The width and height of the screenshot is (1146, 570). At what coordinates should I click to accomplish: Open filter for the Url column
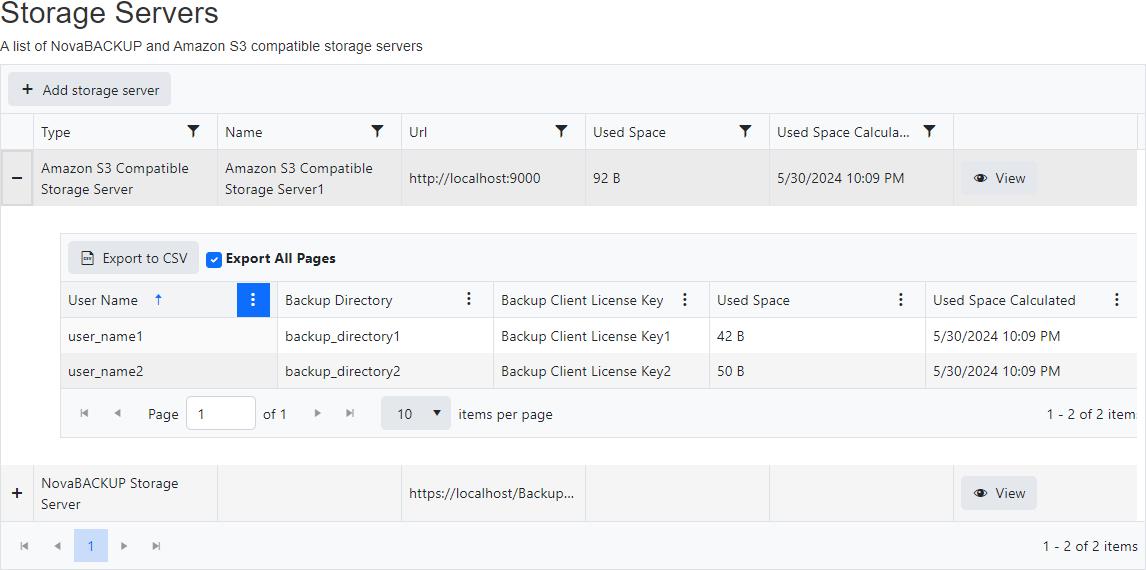[561, 131]
